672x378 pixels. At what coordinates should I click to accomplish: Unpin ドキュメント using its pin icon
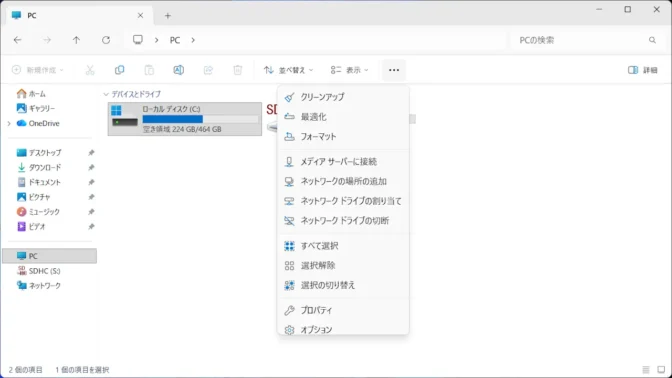point(91,182)
